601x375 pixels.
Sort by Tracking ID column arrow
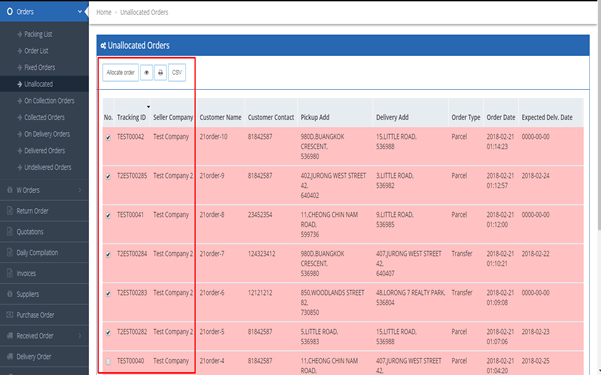click(x=148, y=107)
